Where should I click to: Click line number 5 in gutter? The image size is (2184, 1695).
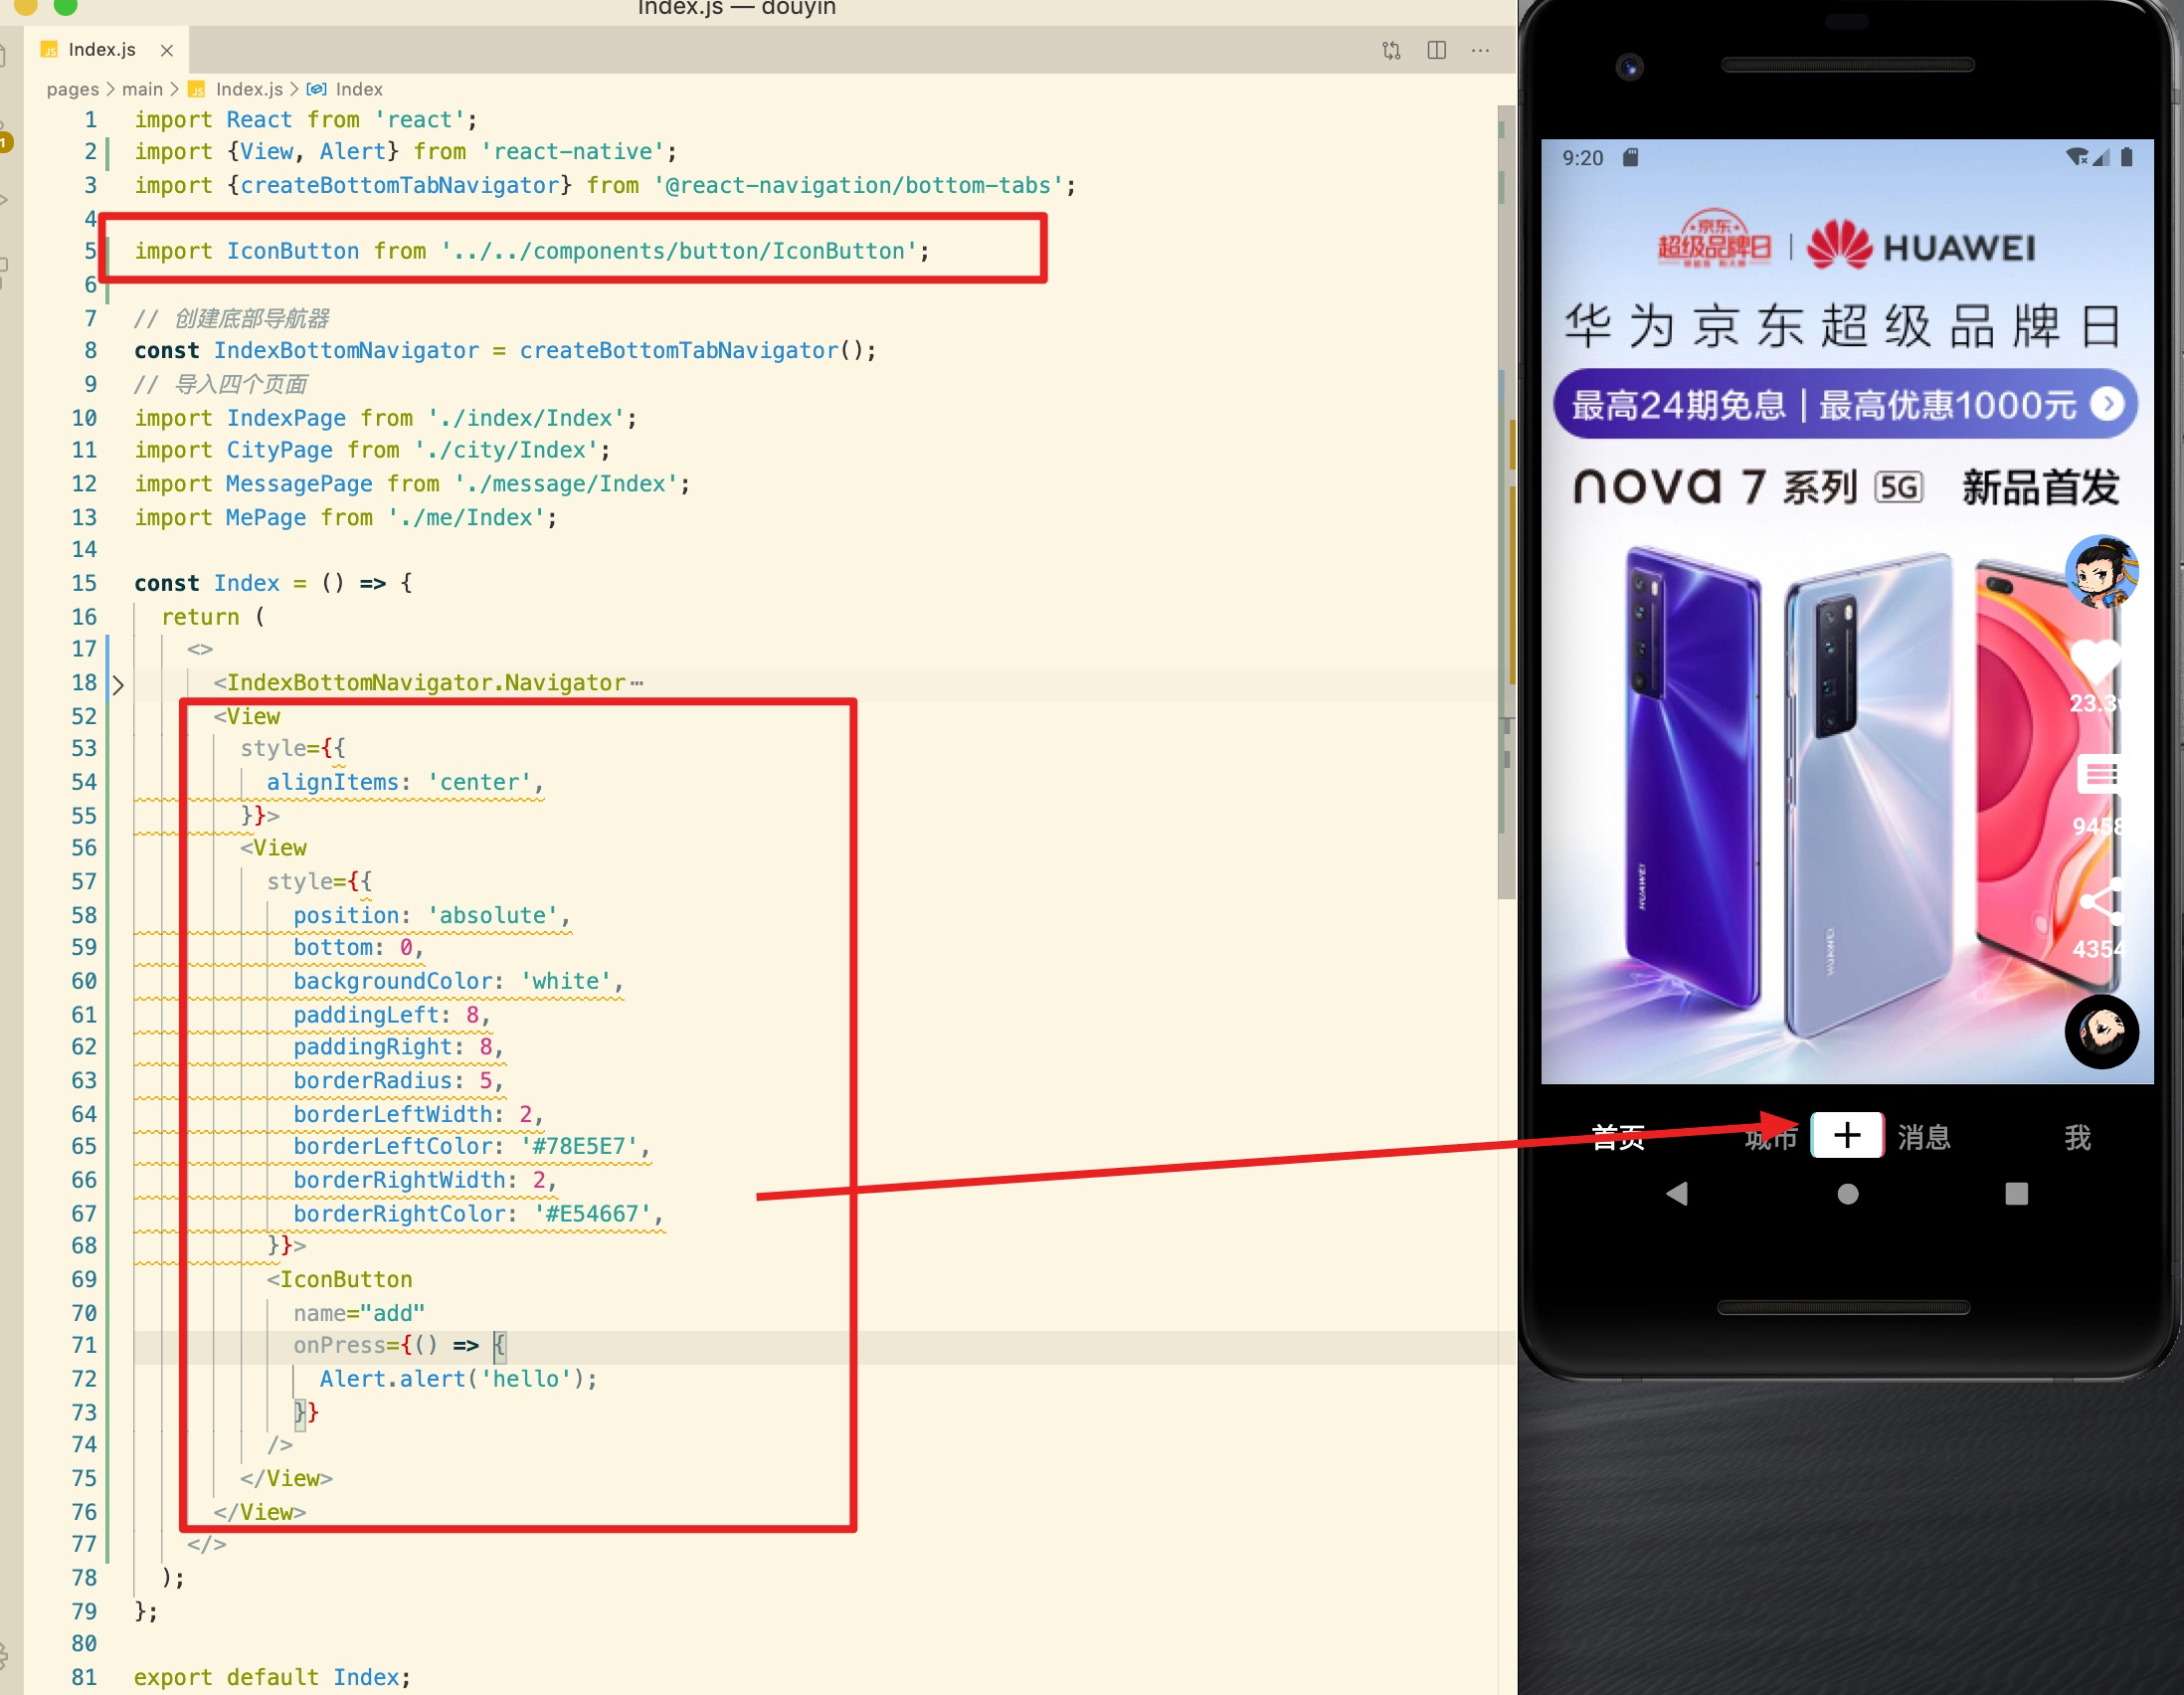pyautogui.click(x=90, y=251)
